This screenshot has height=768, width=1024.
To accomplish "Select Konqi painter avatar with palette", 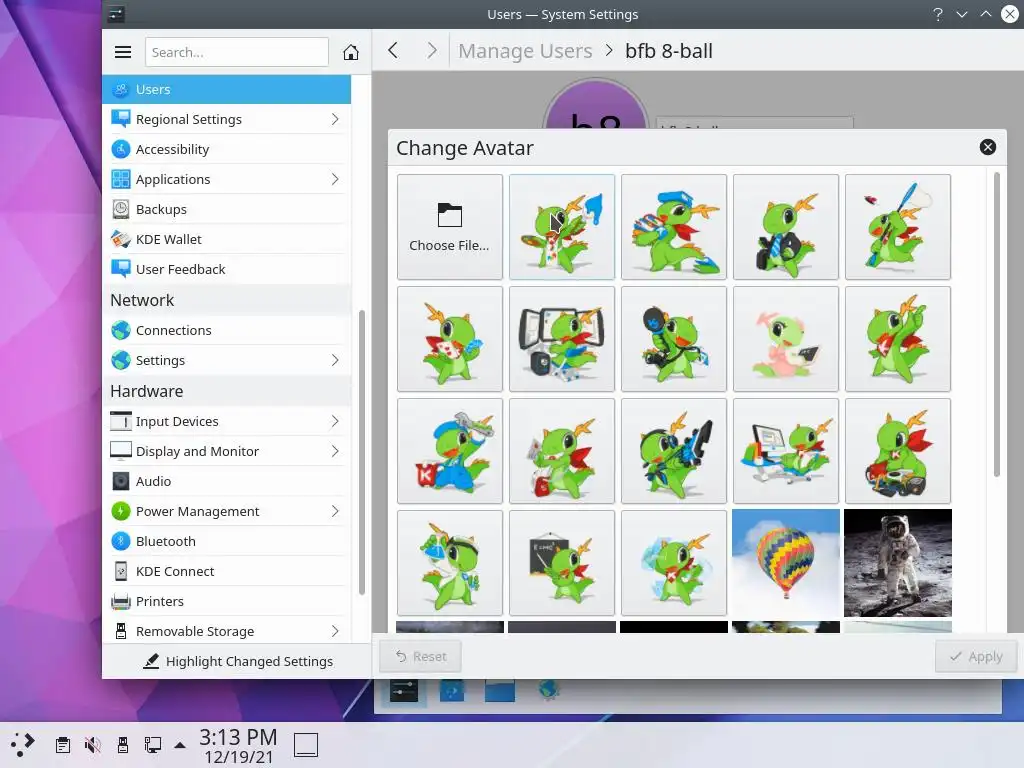I will 562,227.
